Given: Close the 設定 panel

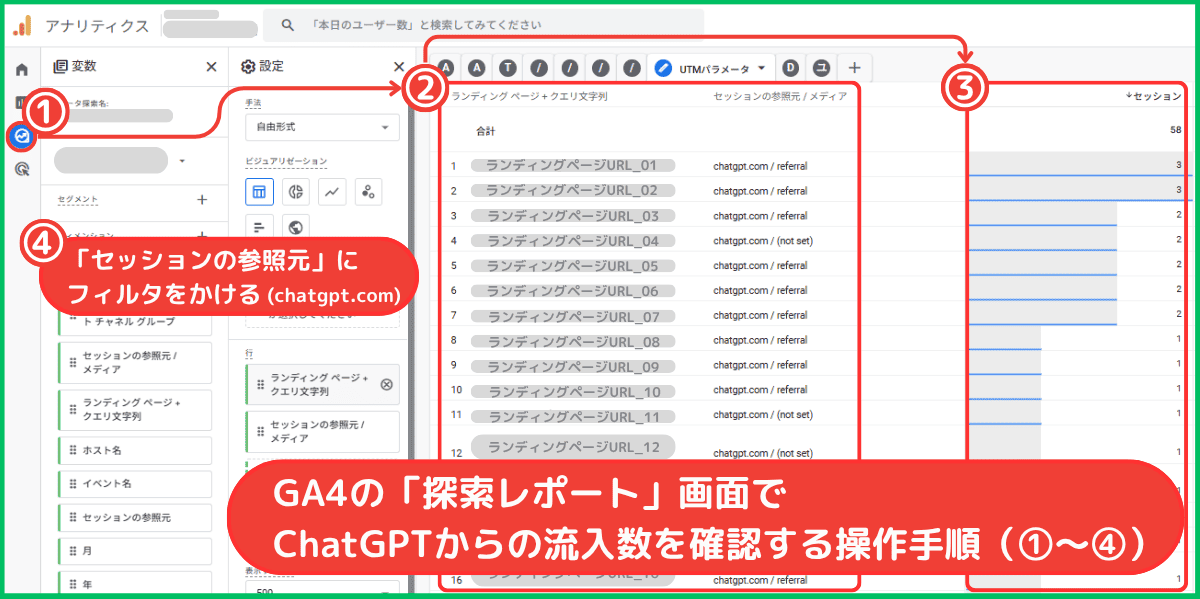Looking at the screenshot, I should (399, 67).
